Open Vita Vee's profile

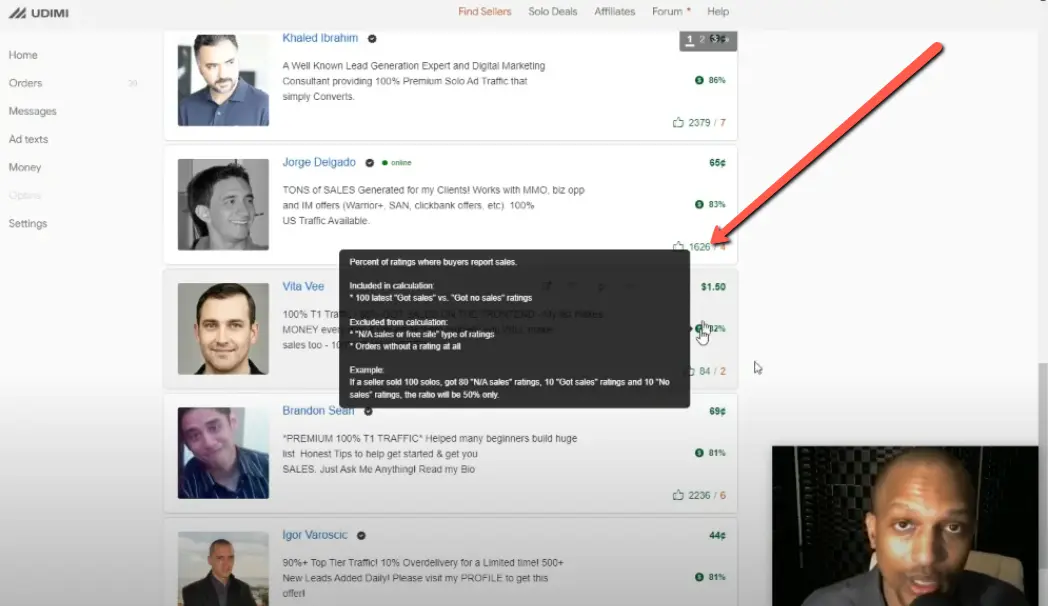[x=303, y=286]
